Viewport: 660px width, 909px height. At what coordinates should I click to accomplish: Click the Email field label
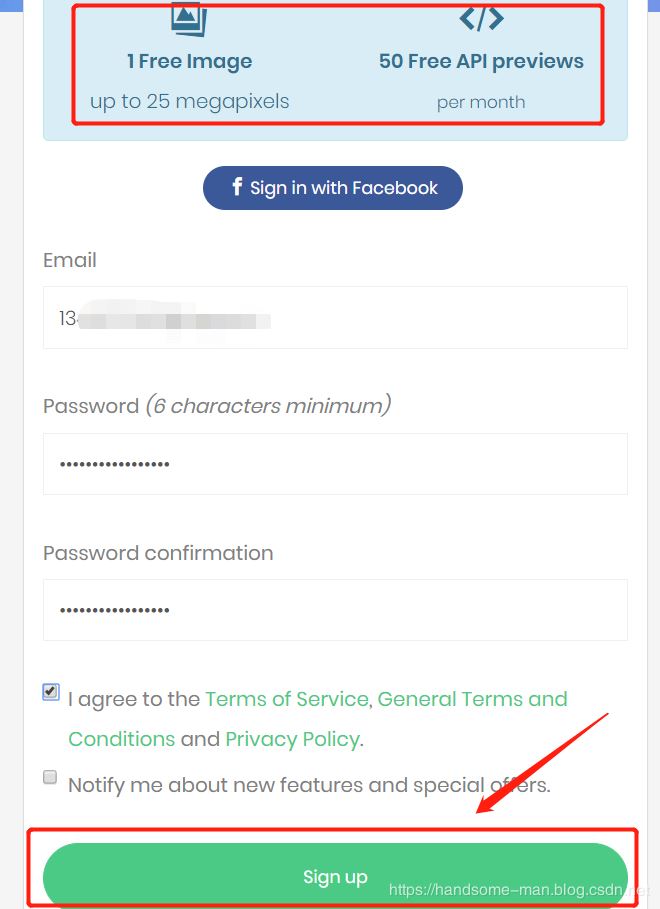click(70, 260)
